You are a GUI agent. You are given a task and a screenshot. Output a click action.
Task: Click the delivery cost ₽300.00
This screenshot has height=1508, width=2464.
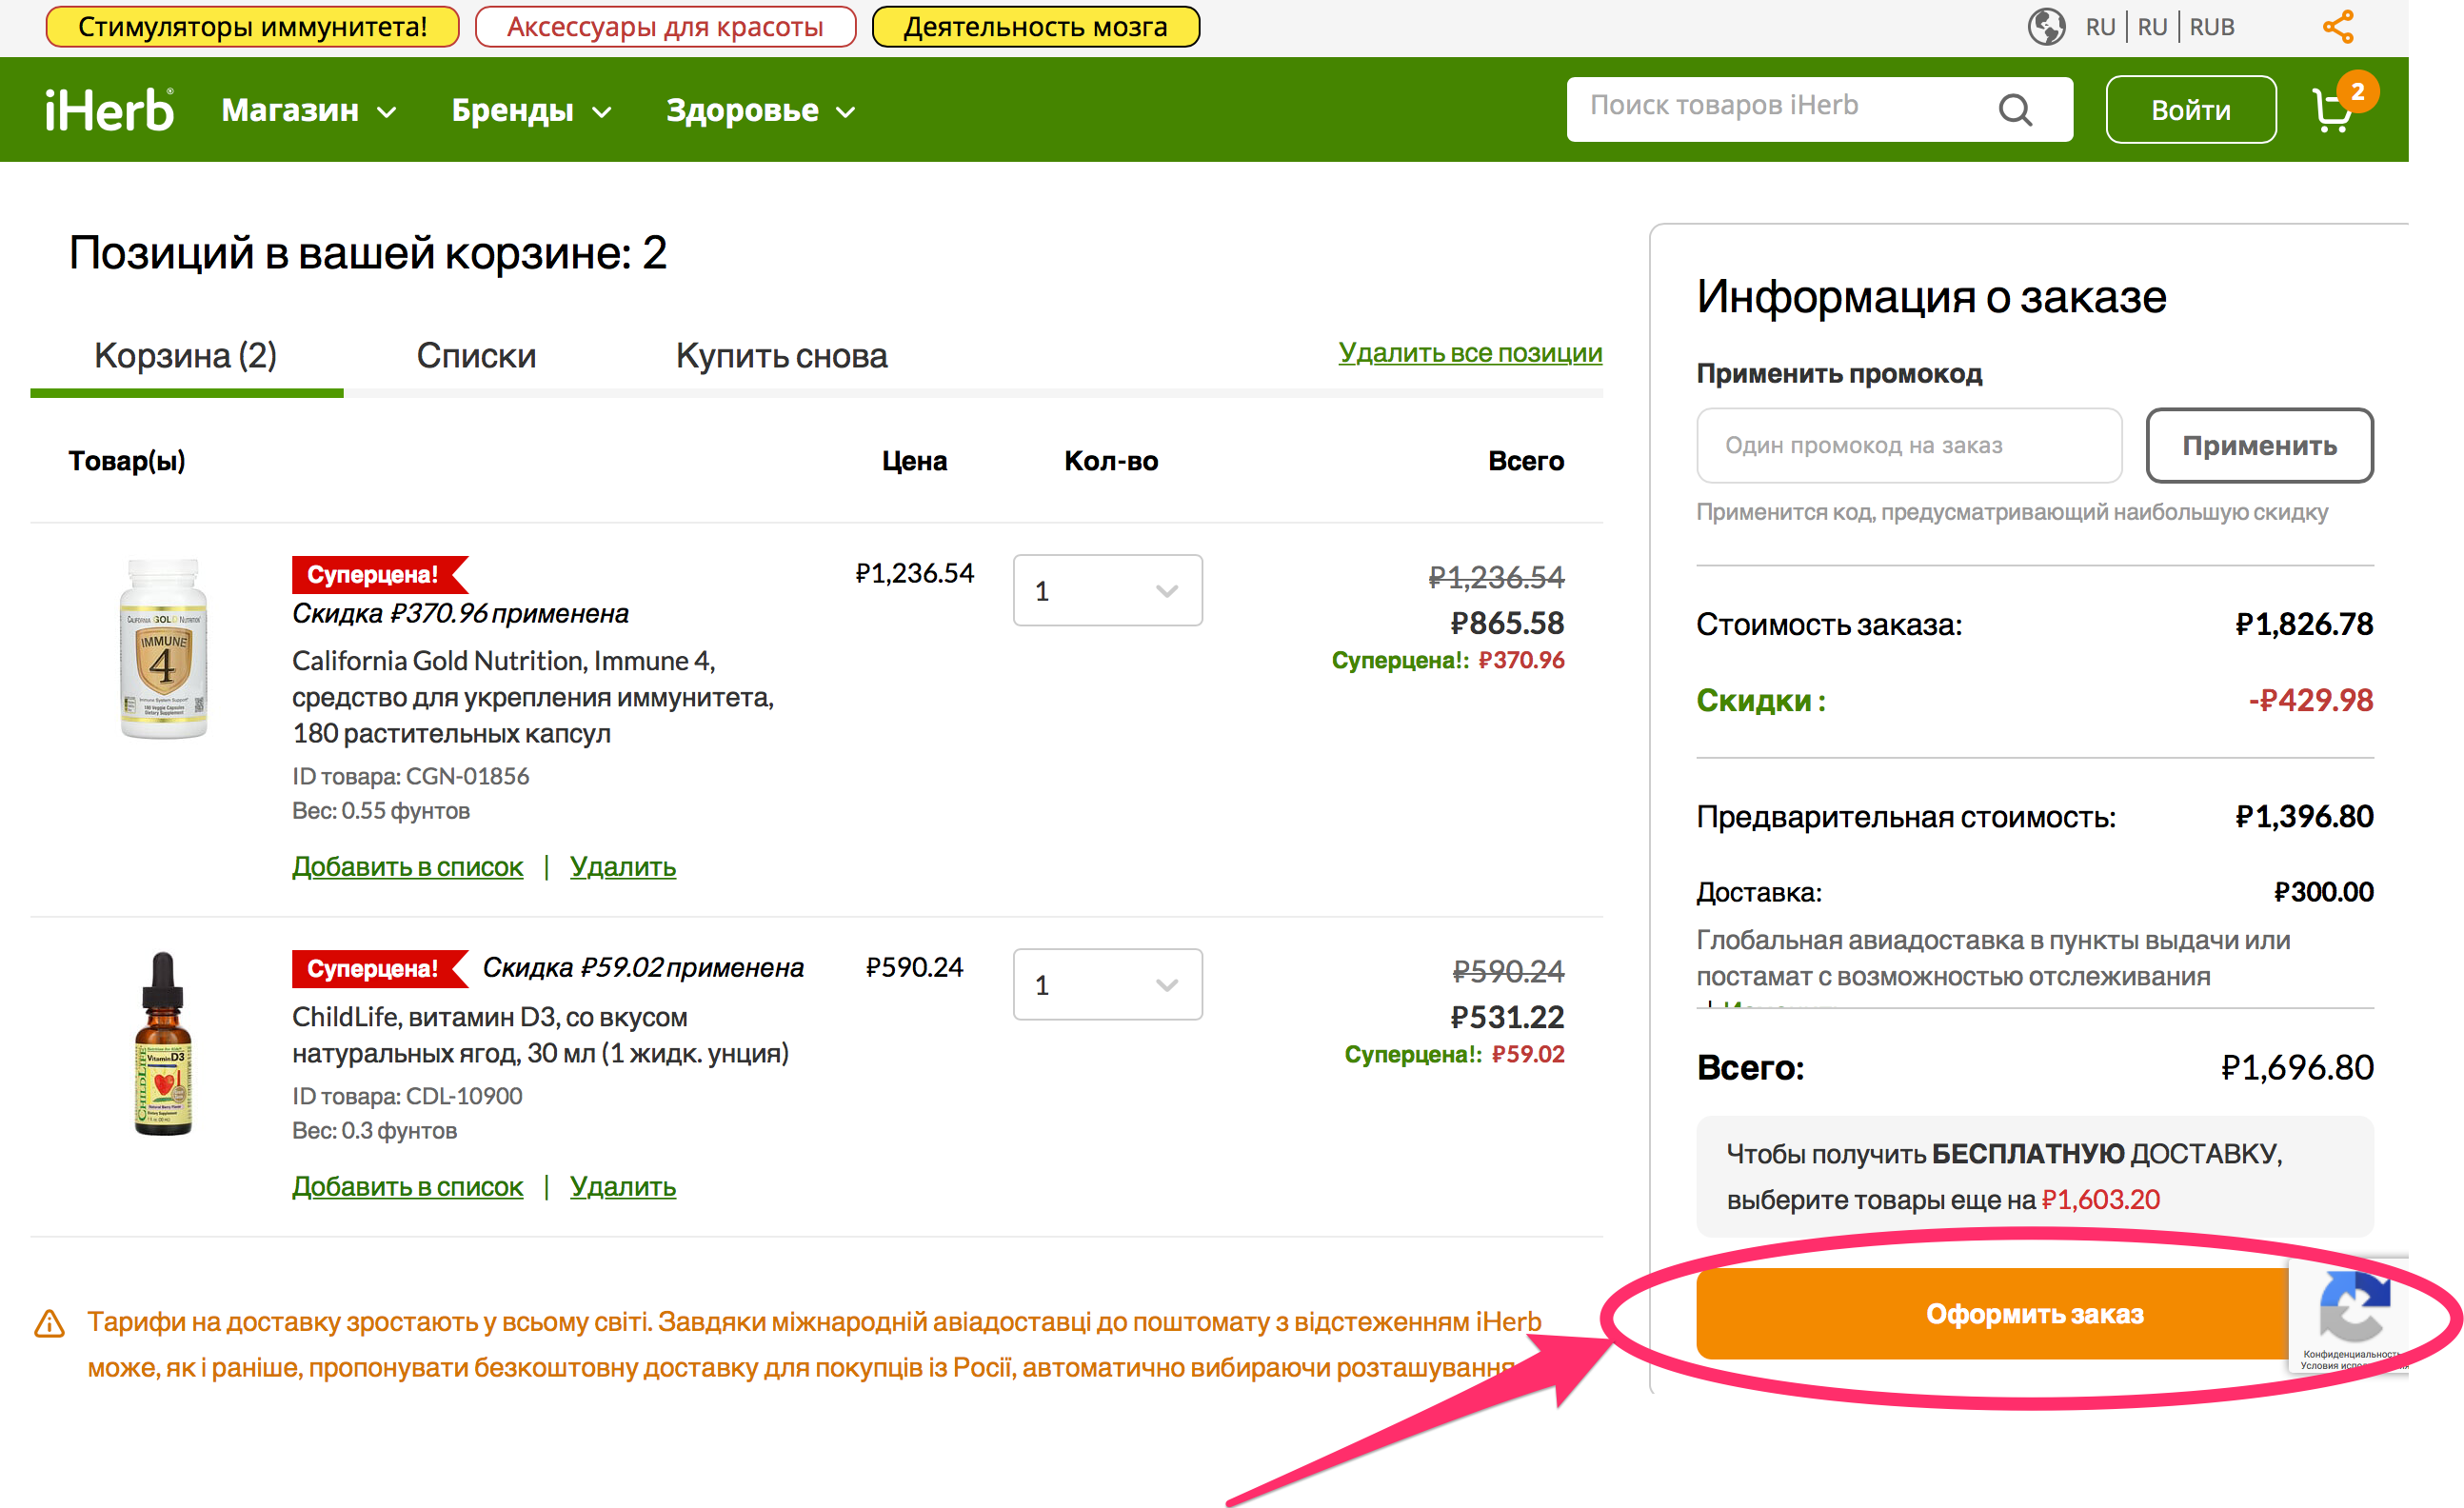click(x=2323, y=892)
